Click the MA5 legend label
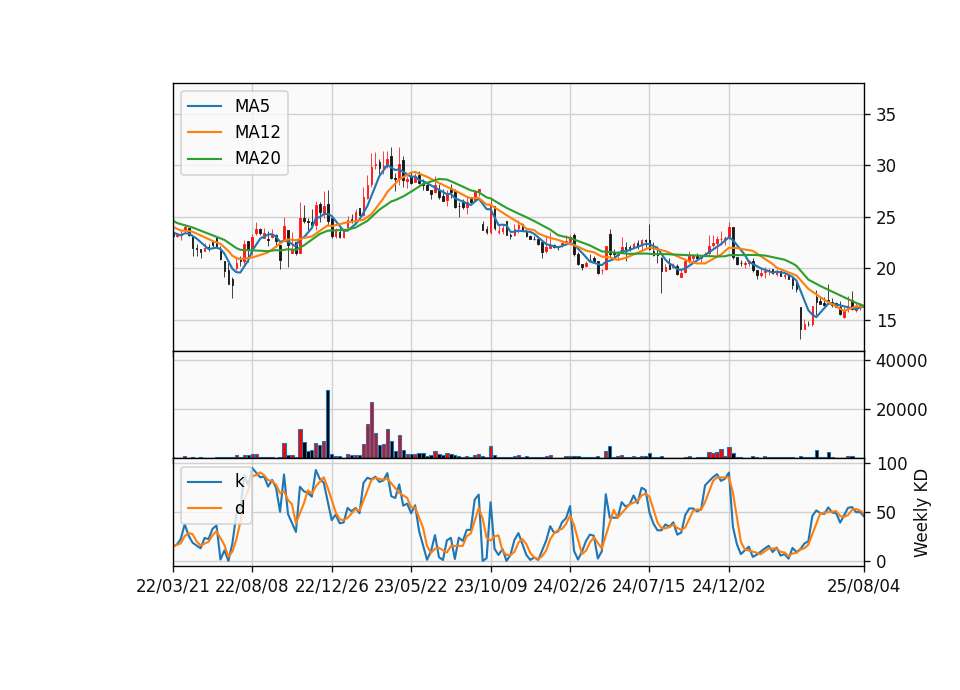960x690 pixels. click(x=252, y=106)
